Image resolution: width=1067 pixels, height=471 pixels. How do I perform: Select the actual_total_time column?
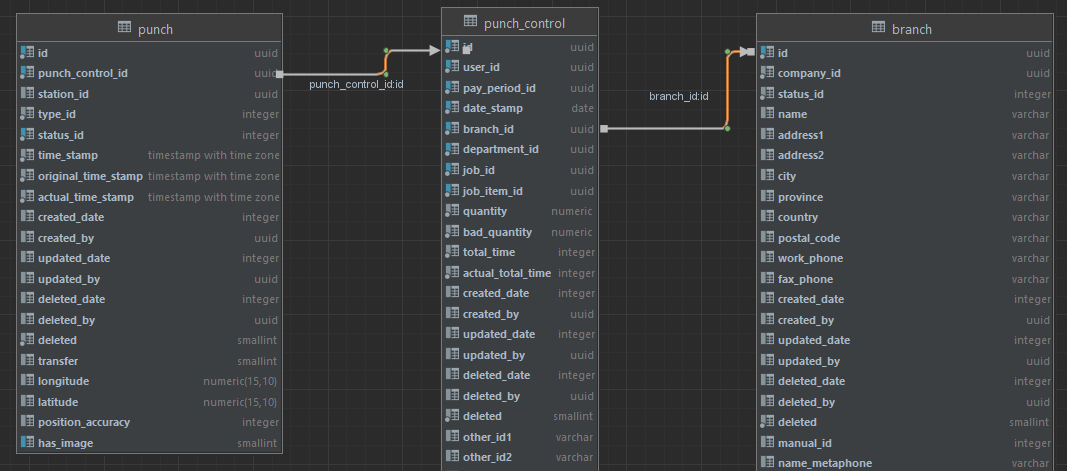(506, 273)
